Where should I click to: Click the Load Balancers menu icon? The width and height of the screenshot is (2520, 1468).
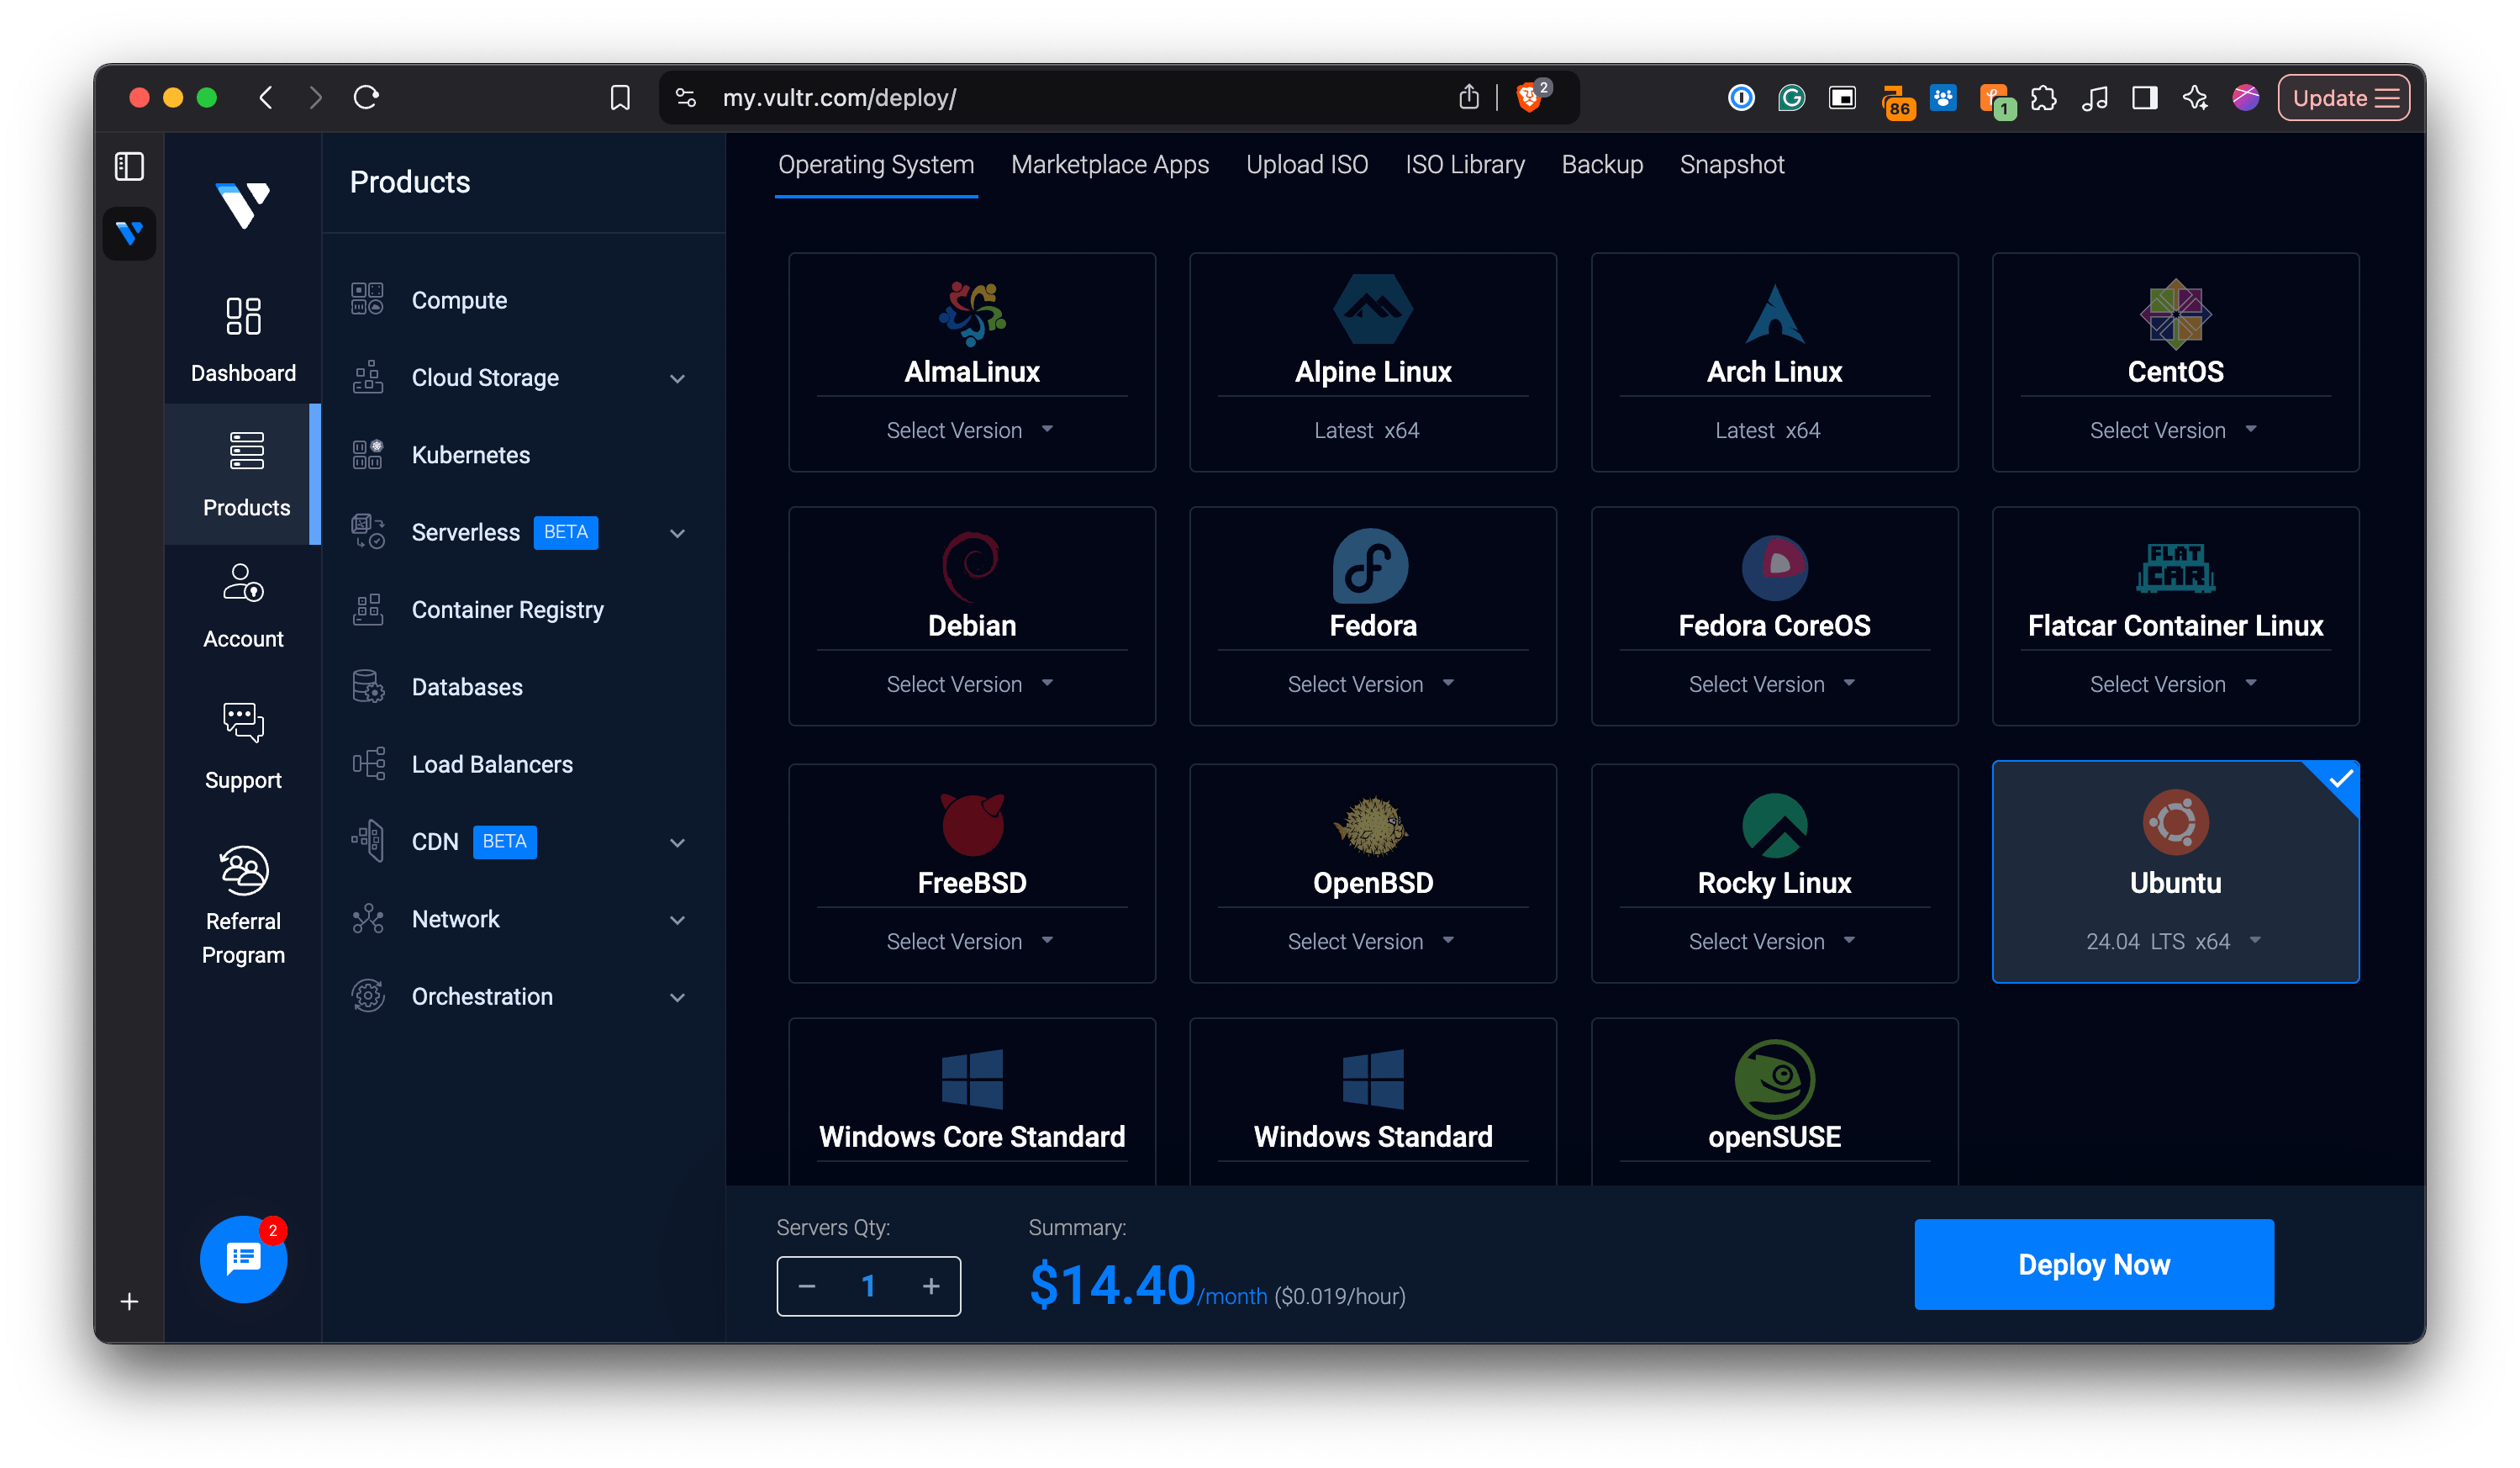click(x=367, y=764)
